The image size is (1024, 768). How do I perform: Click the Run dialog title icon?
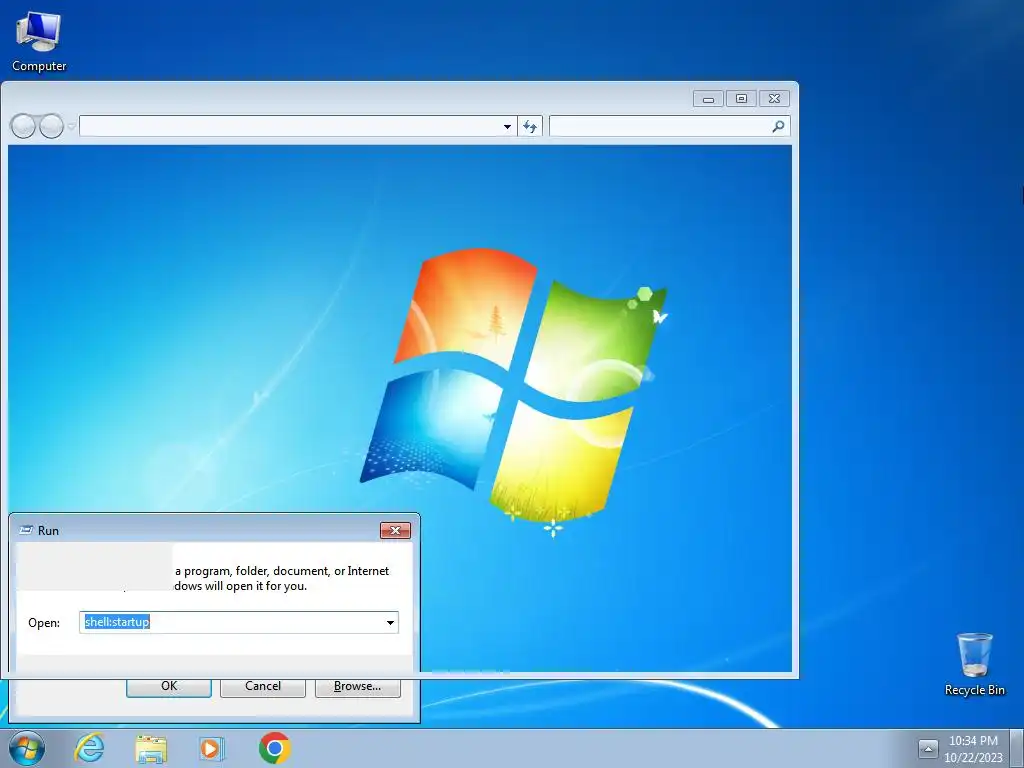[x=26, y=530]
